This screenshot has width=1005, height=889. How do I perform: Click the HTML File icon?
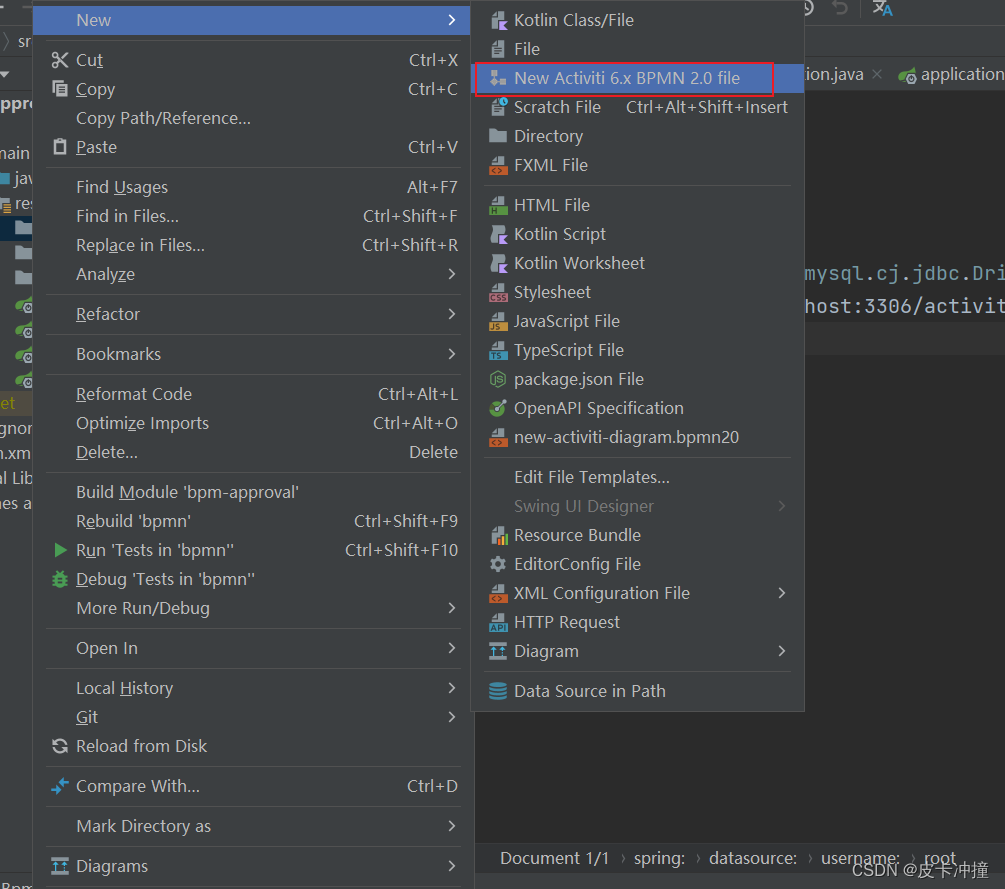click(x=498, y=205)
